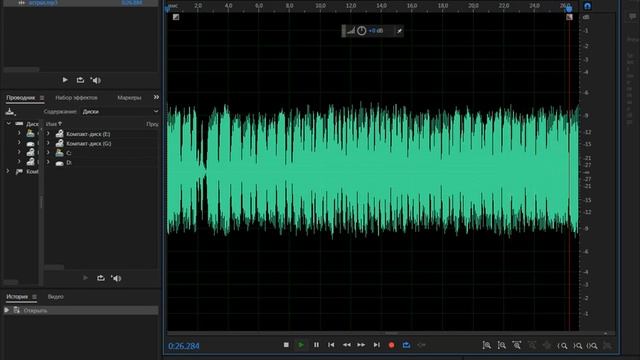
Task: Click the Проводник list horizontal scrollbar
Action: pyautogui.click(x=54, y=267)
